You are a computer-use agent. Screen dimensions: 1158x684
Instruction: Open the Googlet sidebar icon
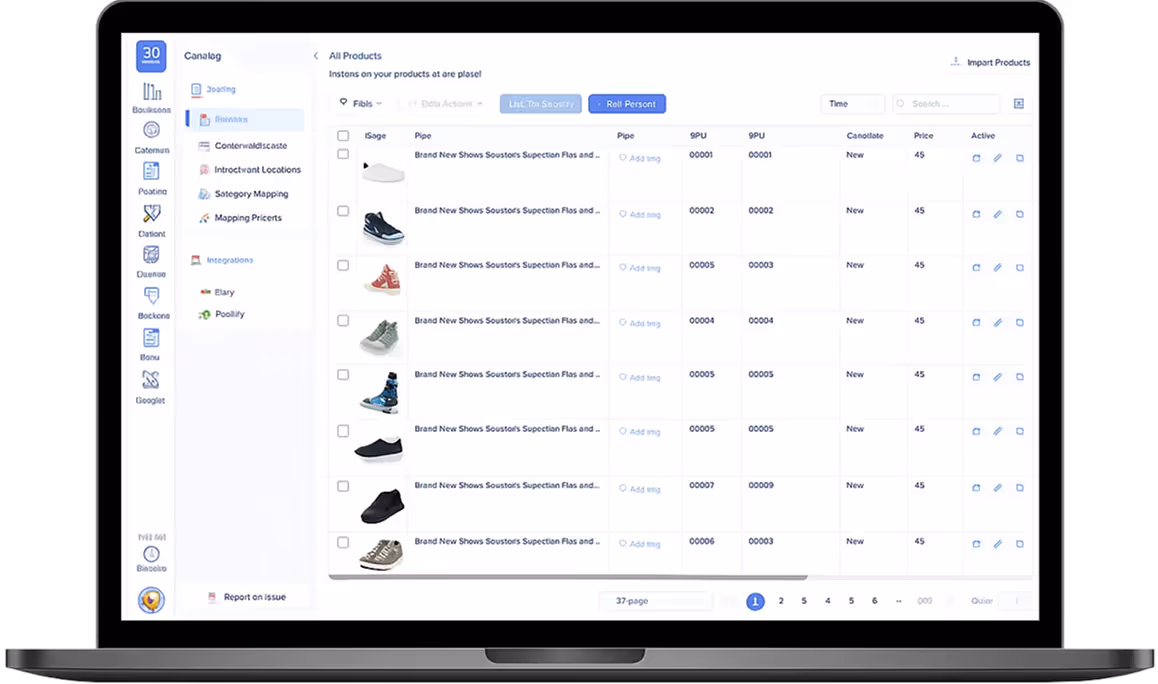(x=151, y=380)
